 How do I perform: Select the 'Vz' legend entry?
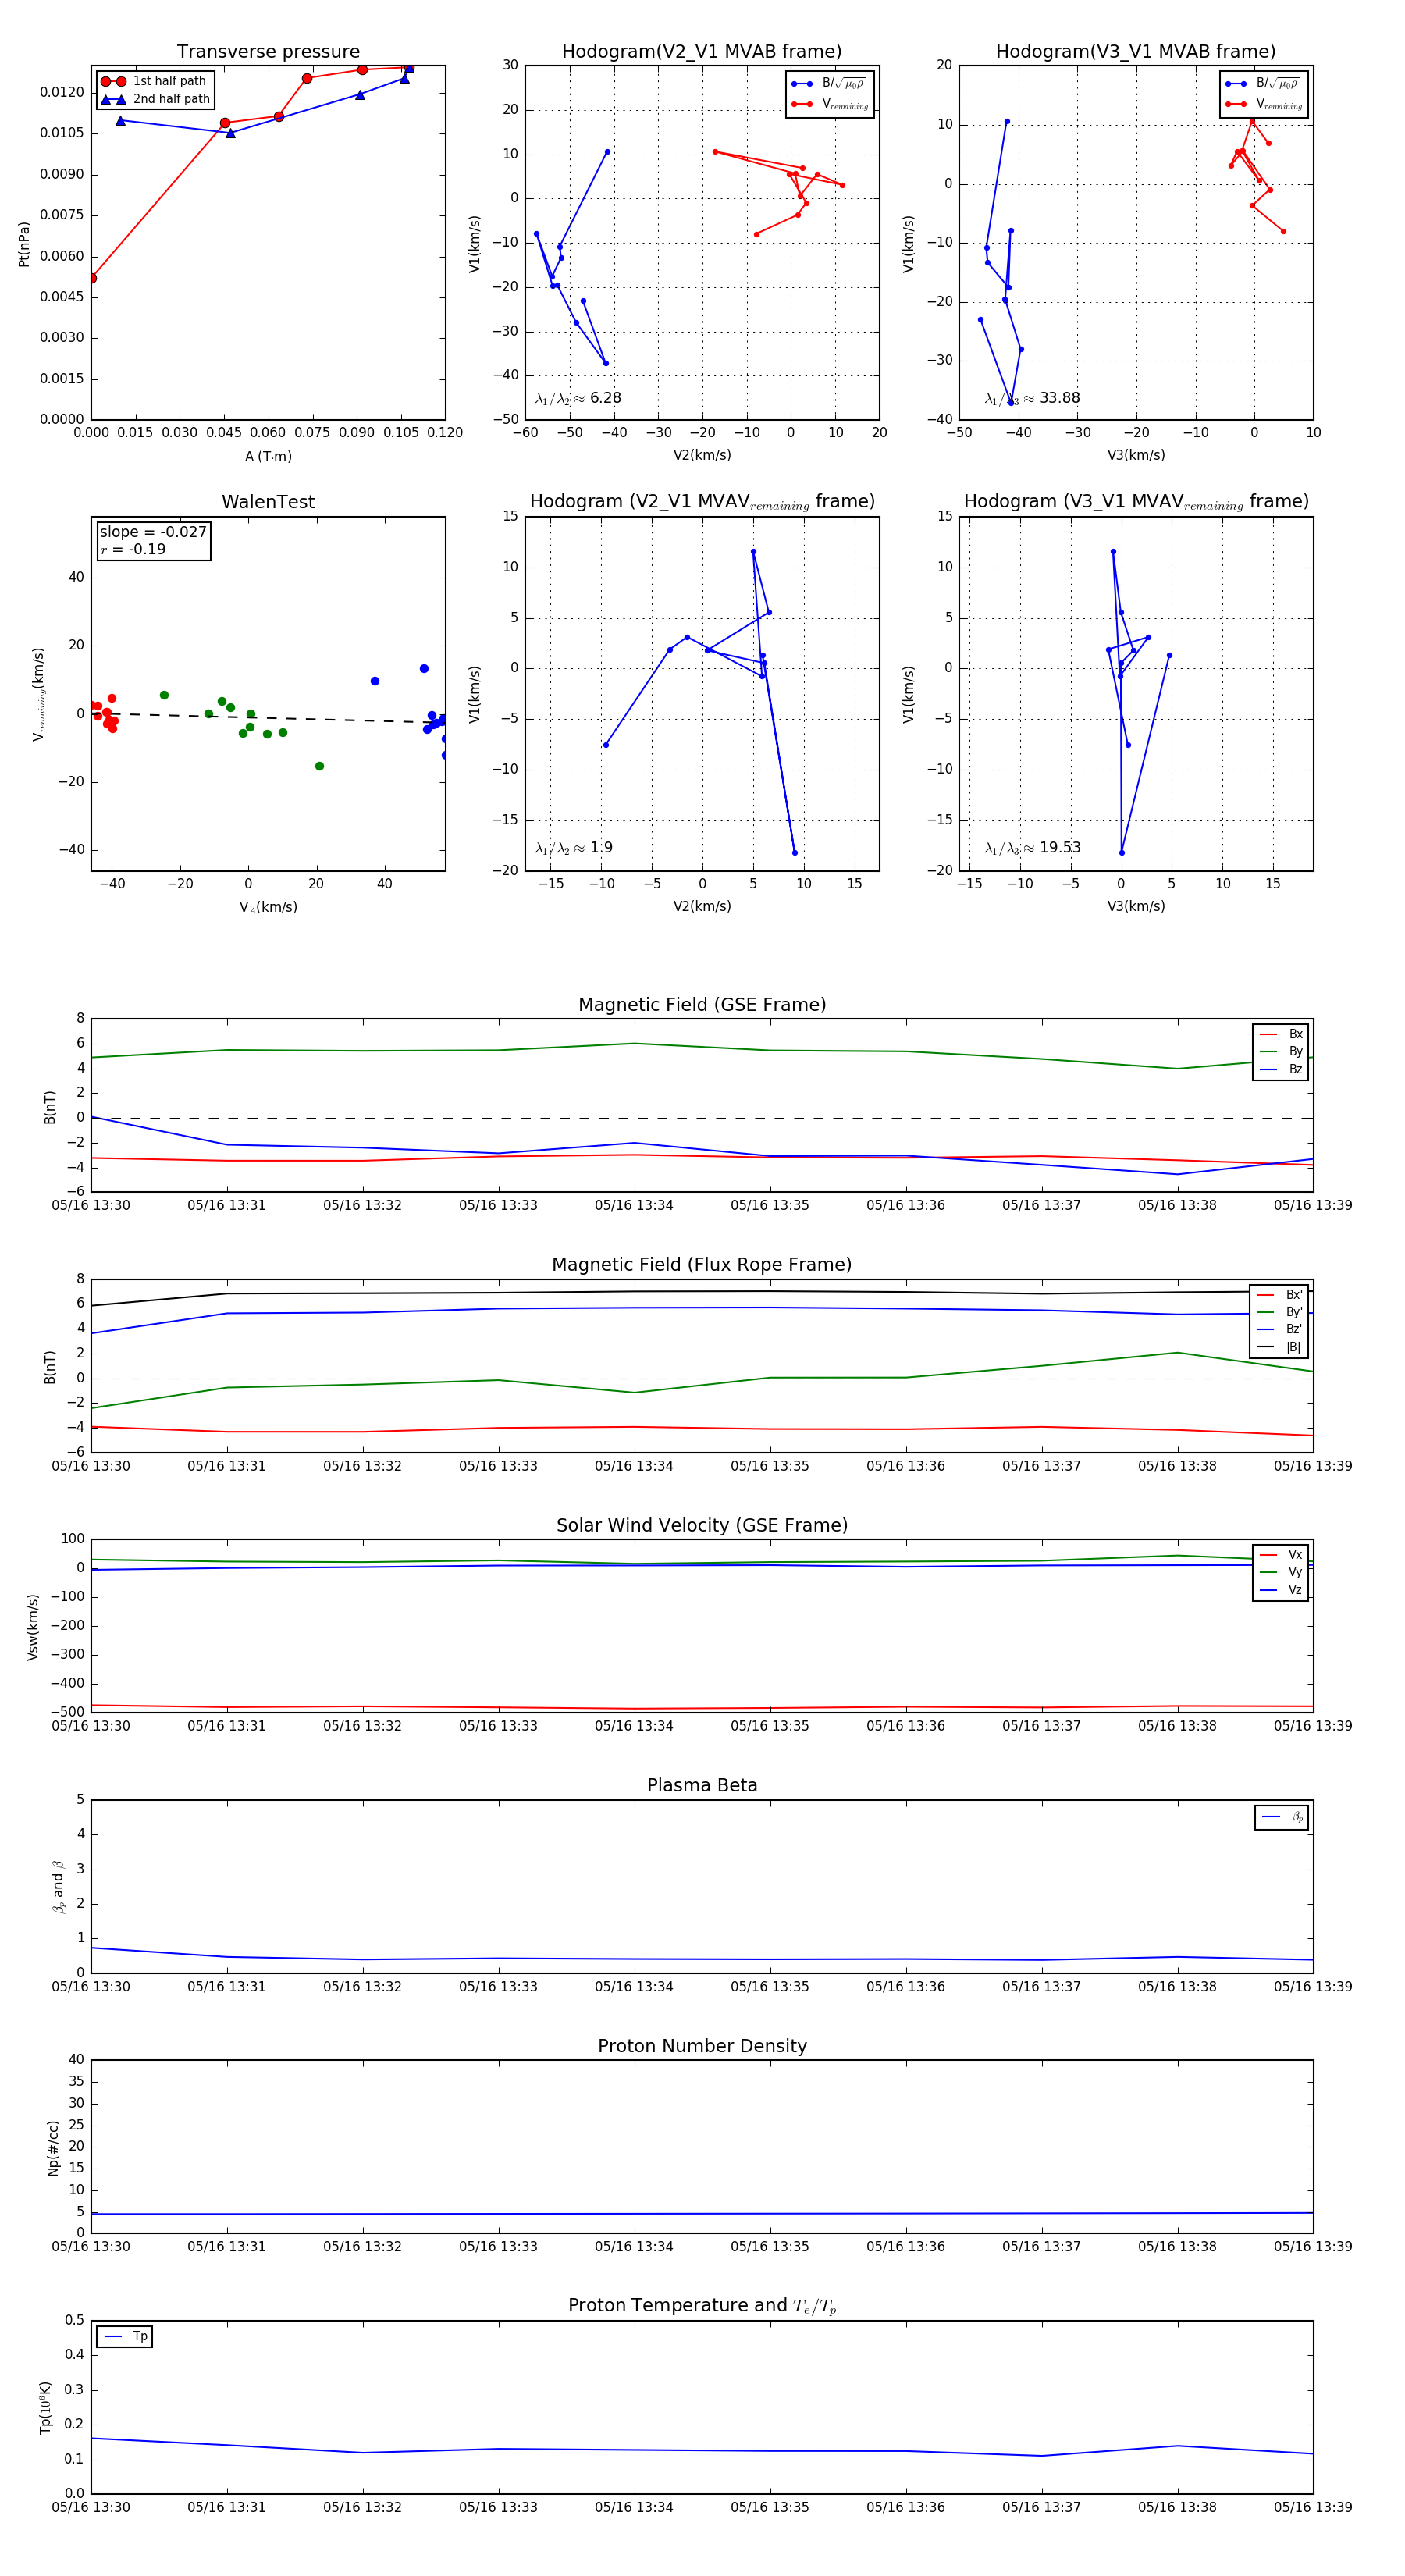(x=1281, y=1590)
